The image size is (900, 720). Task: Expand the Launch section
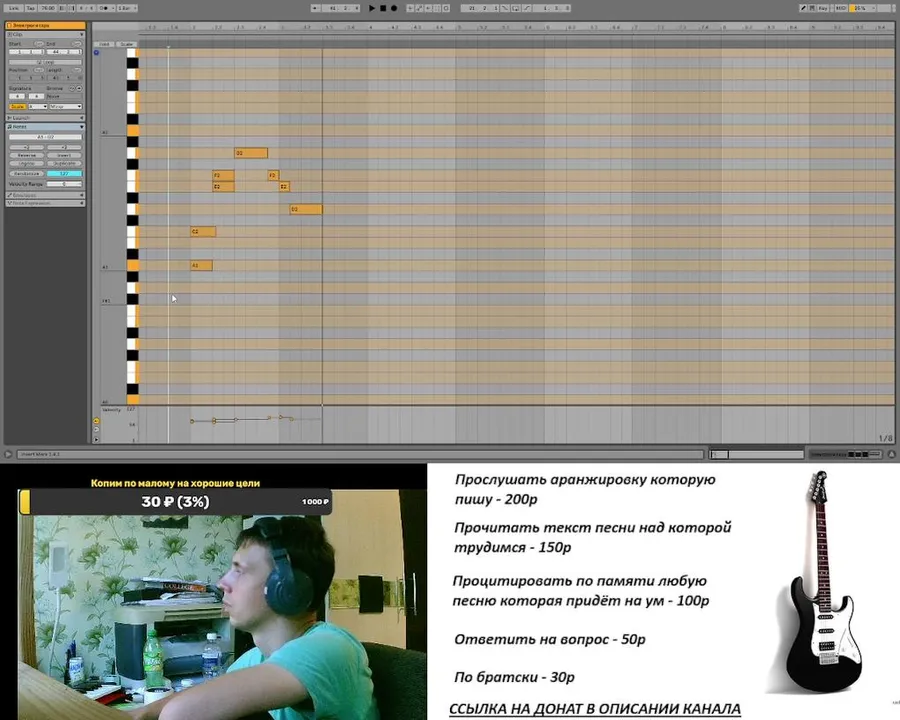(82, 118)
